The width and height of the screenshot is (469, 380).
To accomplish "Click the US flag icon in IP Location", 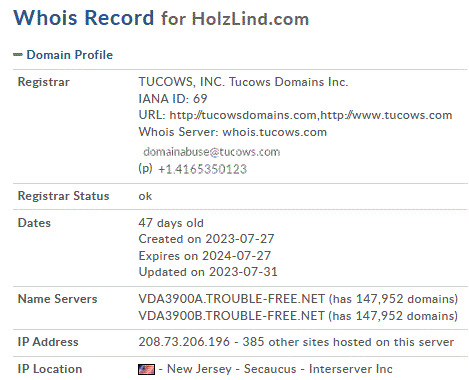I will click(x=146, y=369).
